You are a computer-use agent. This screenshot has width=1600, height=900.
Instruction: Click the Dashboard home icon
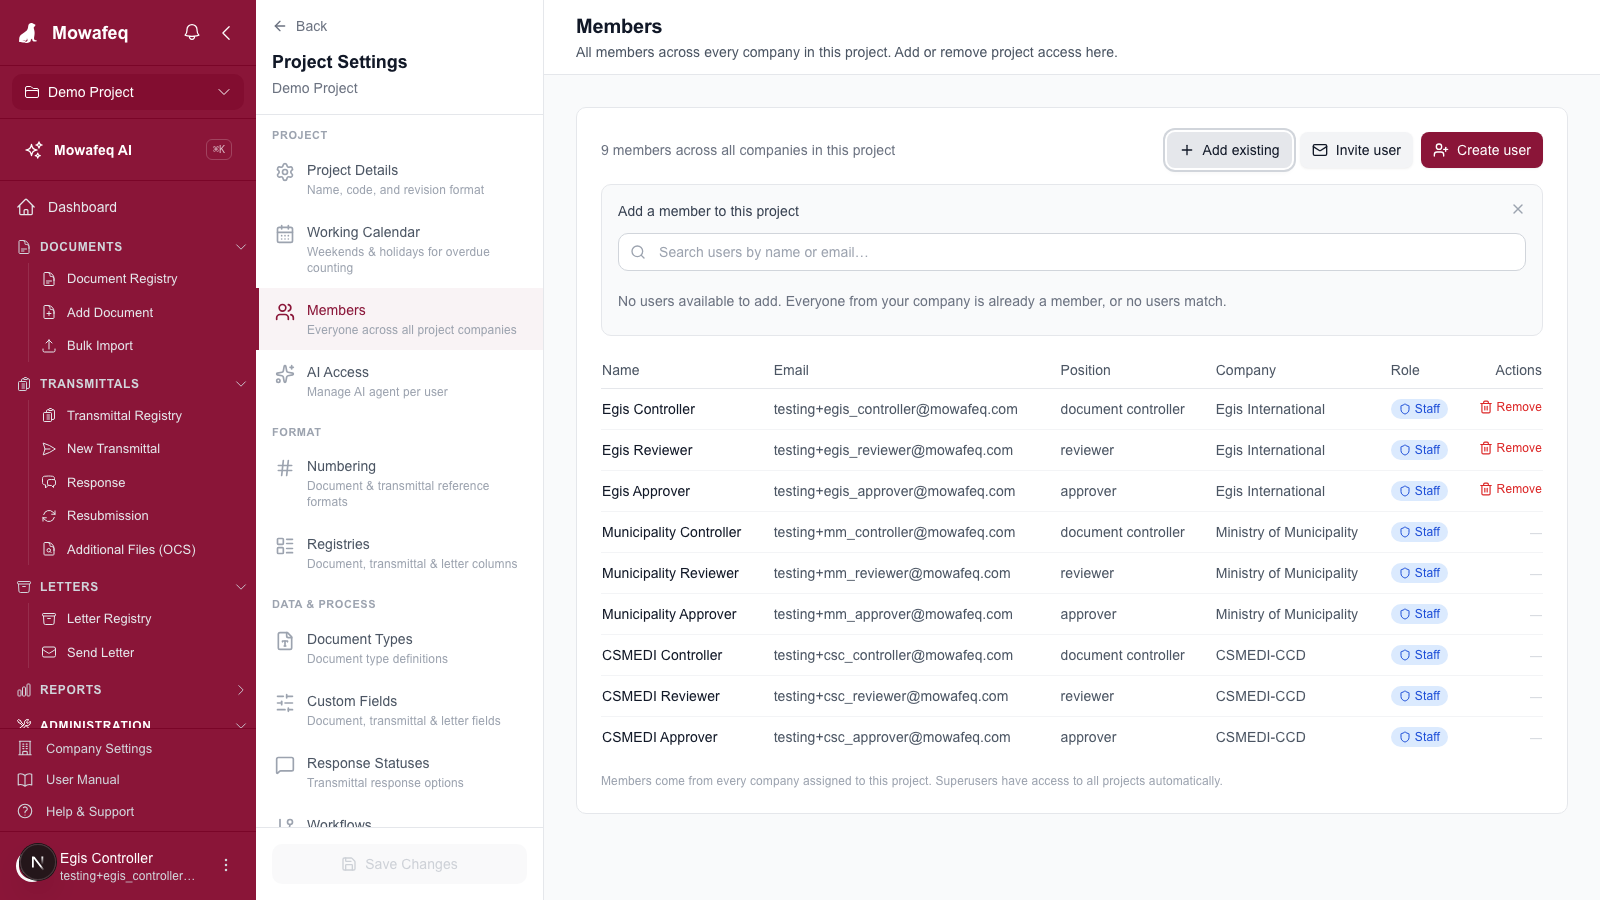pos(26,207)
